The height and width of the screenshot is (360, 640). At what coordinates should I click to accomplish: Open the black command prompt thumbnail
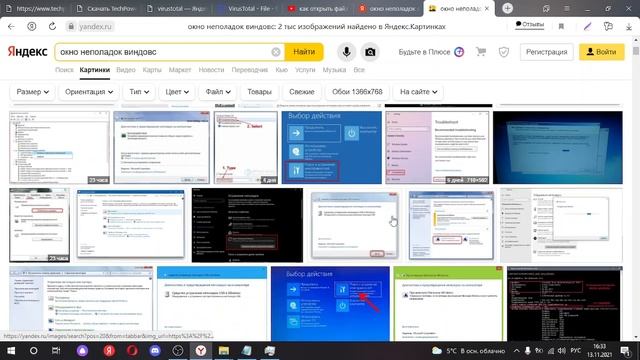click(x=564, y=304)
